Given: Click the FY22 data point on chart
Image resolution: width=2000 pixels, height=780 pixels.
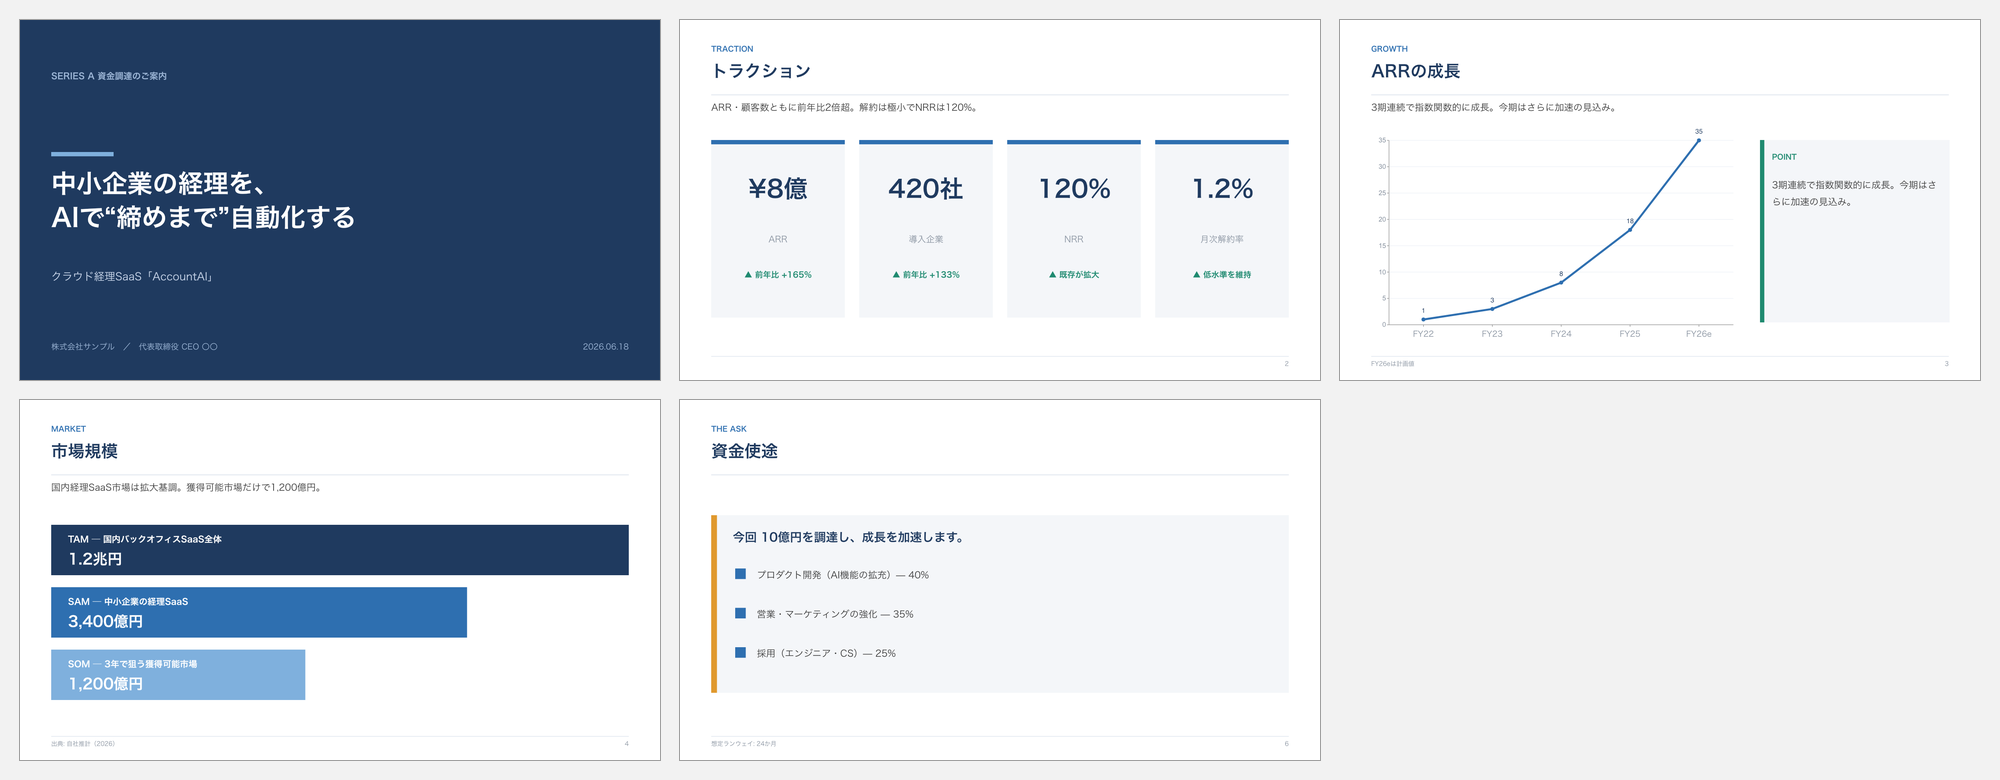Looking at the screenshot, I should click(1423, 319).
